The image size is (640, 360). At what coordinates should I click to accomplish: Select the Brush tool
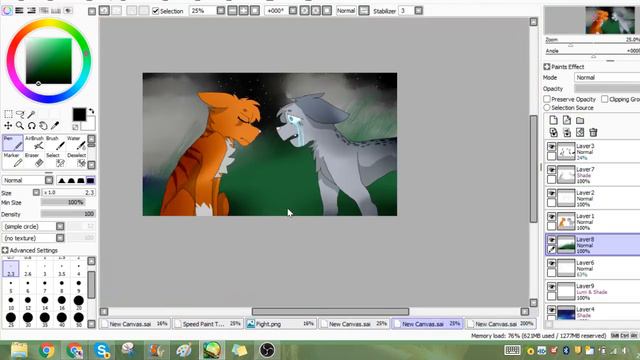pyautogui.click(x=55, y=143)
